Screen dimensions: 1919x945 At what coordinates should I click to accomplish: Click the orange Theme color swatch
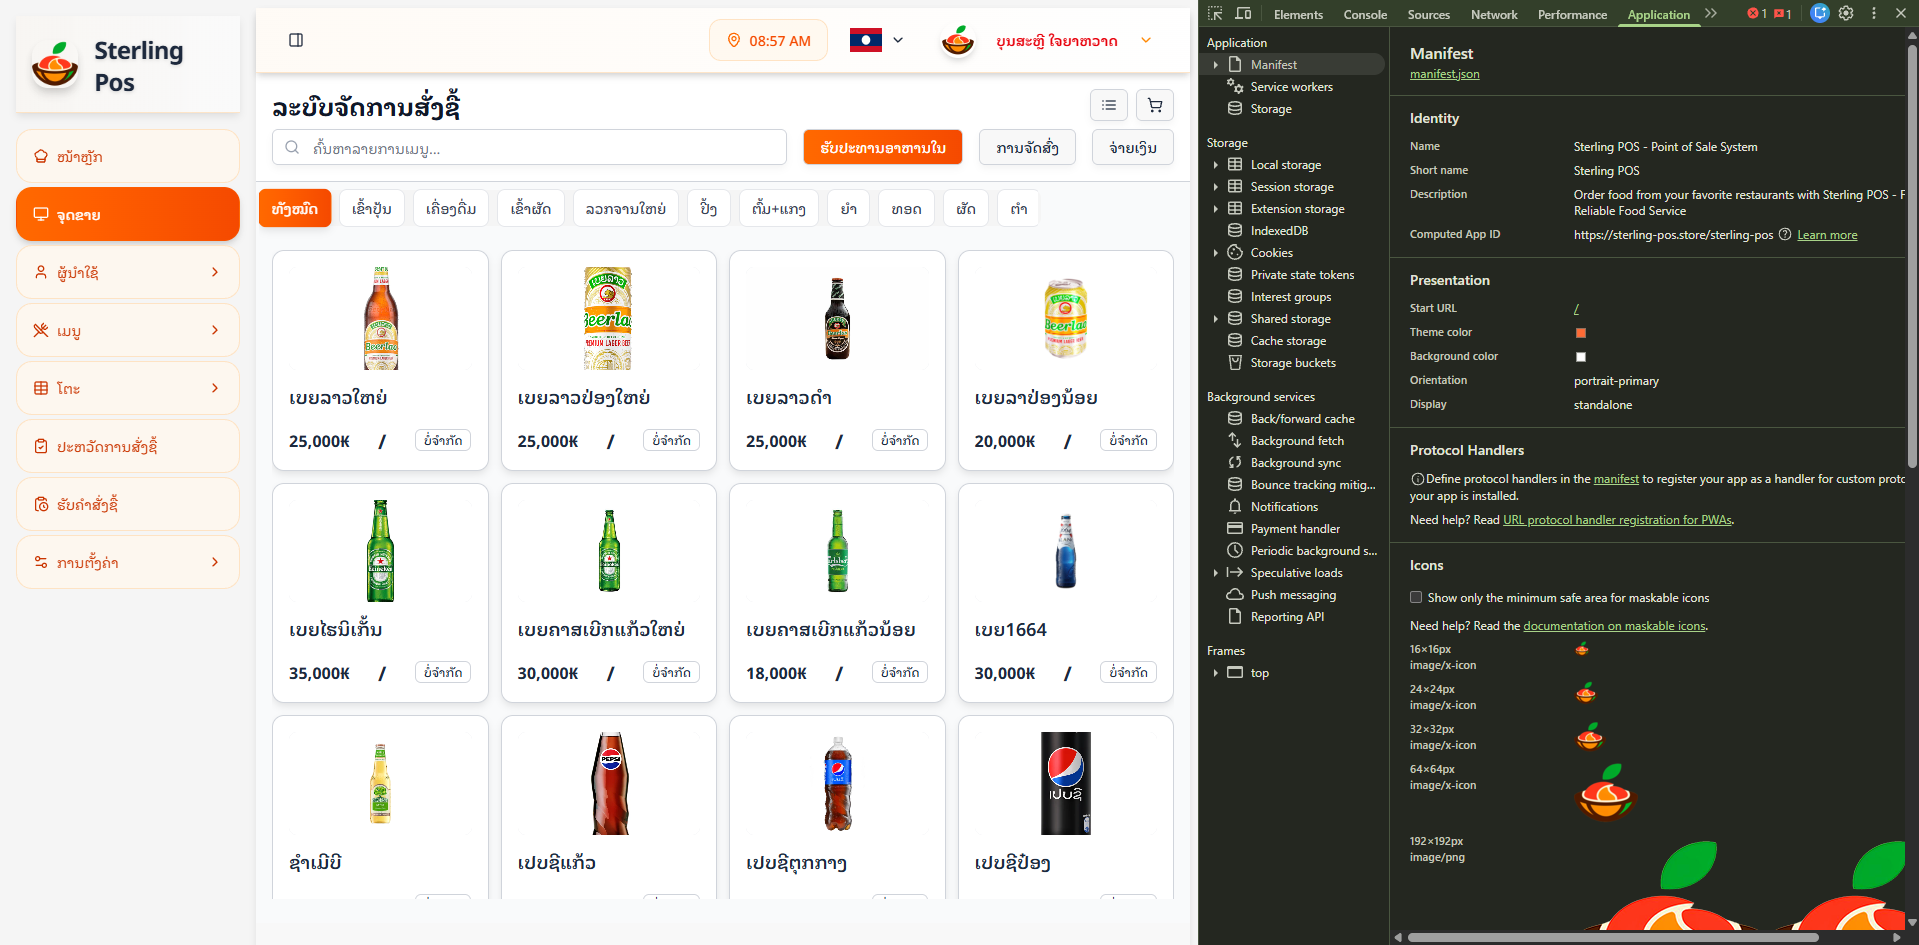pyautogui.click(x=1581, y=333)
